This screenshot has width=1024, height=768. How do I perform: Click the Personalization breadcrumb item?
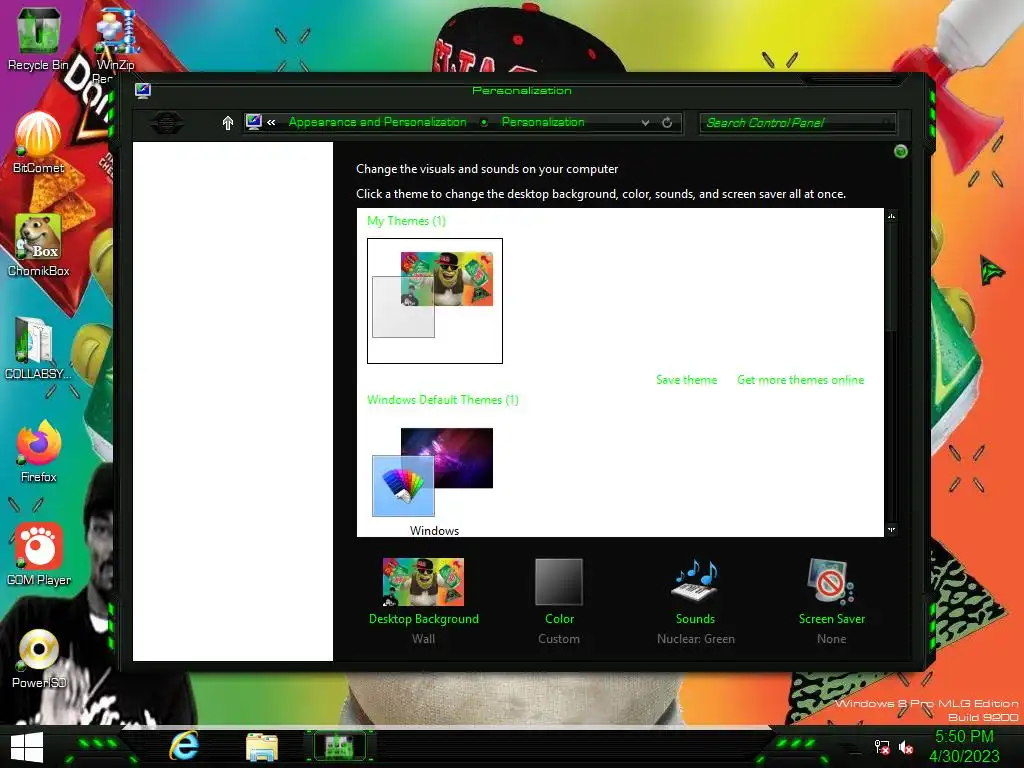pyautogui.click(x=543, y=122)
